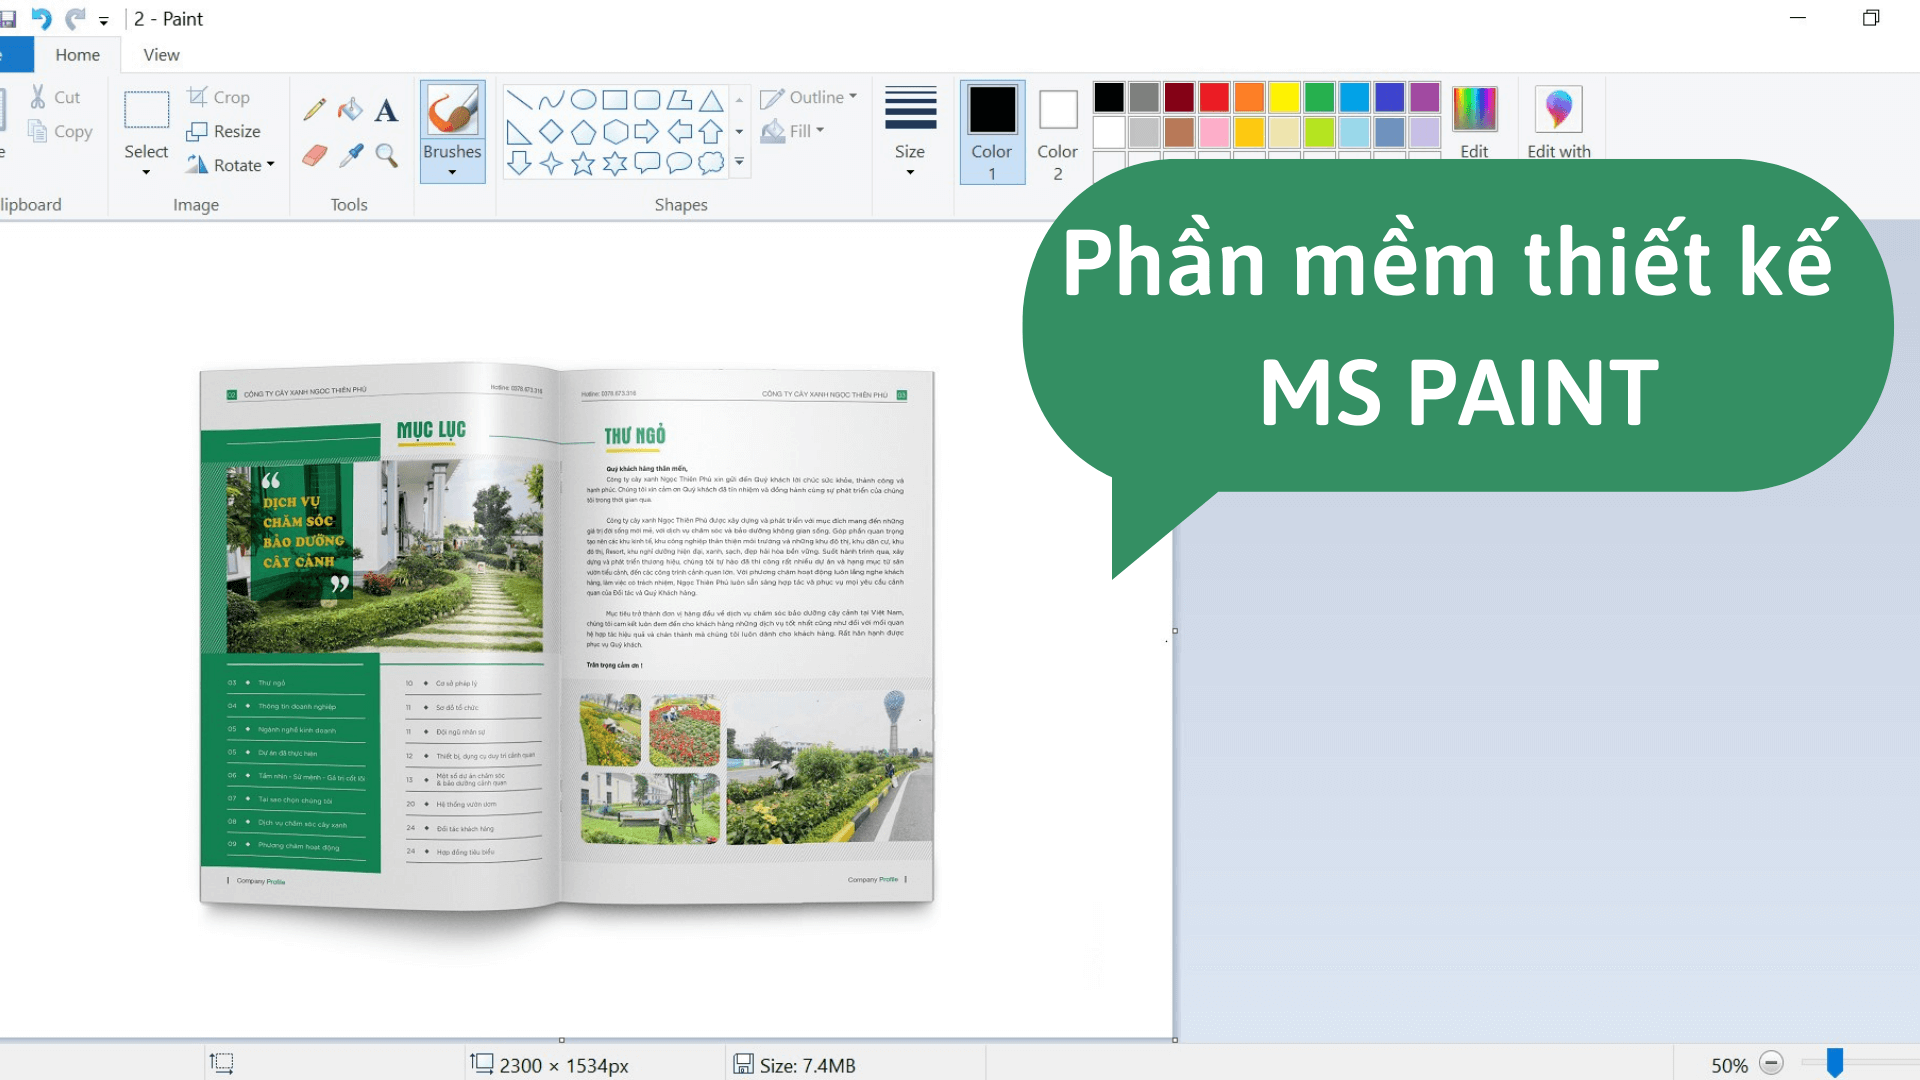Choose the Polygon shape

point(679,100)
